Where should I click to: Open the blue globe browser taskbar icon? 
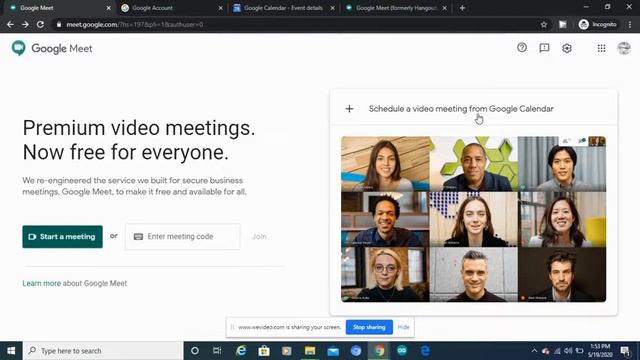[x=356, y=351]
